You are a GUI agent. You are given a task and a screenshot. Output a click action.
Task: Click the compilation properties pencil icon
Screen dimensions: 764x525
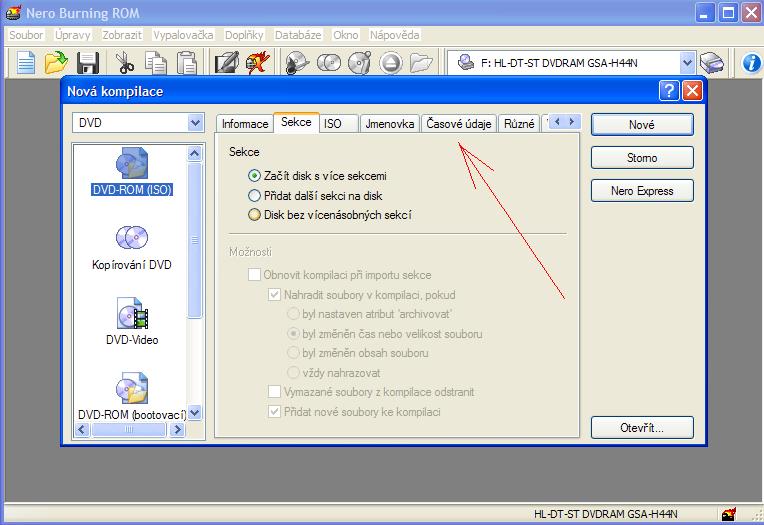coord(227,63)
